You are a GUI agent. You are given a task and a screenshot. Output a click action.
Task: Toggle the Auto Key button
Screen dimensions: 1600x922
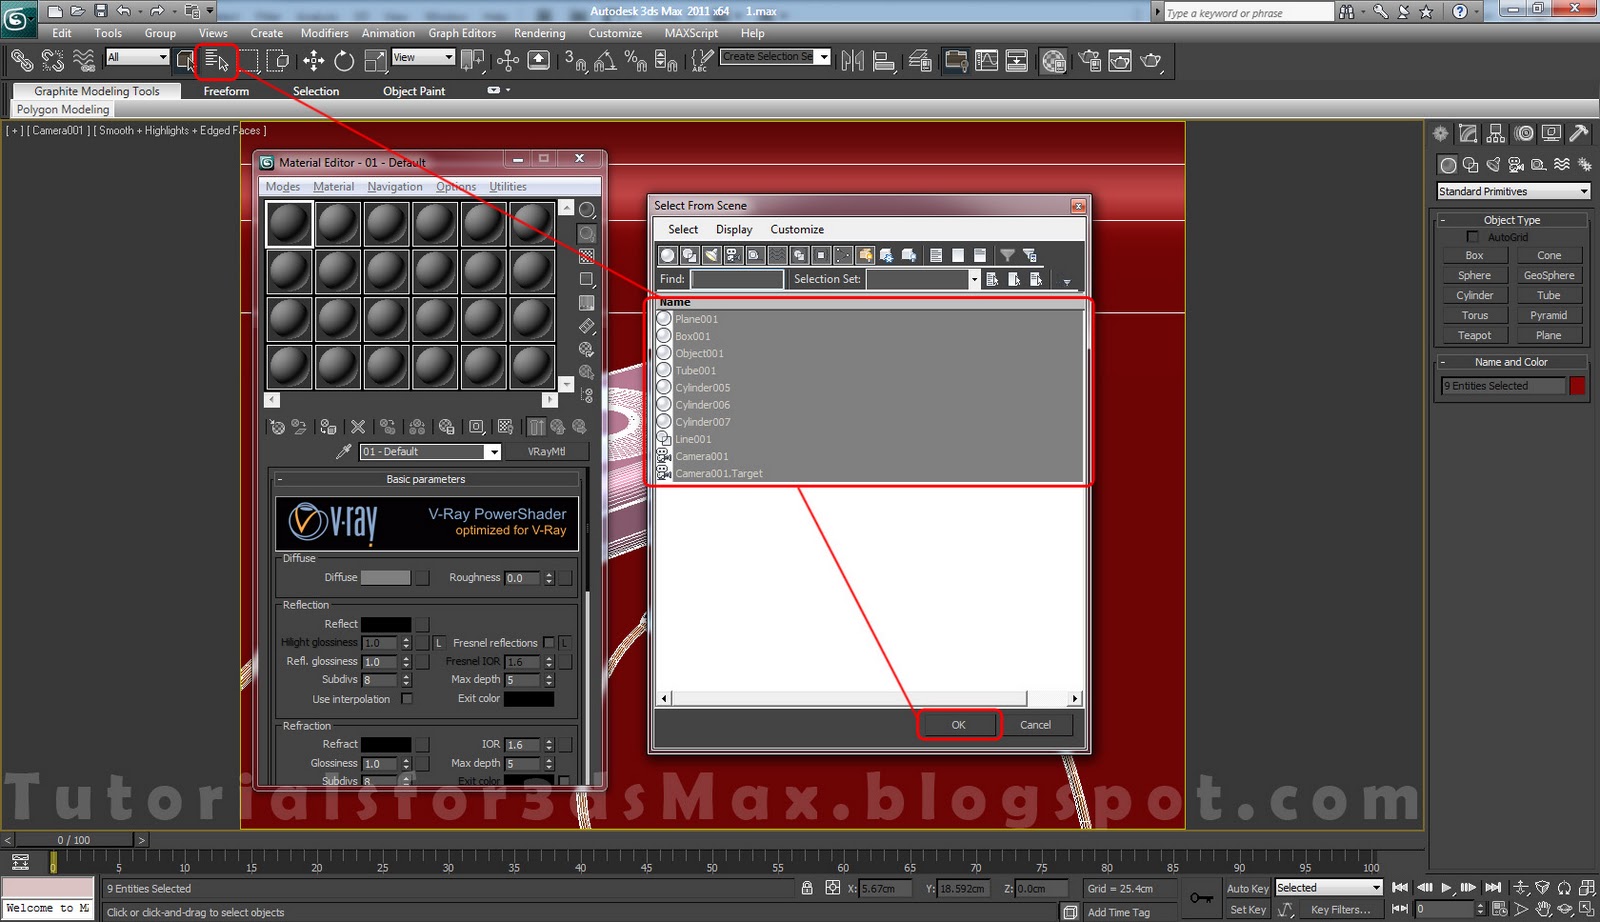[1247, 888]
